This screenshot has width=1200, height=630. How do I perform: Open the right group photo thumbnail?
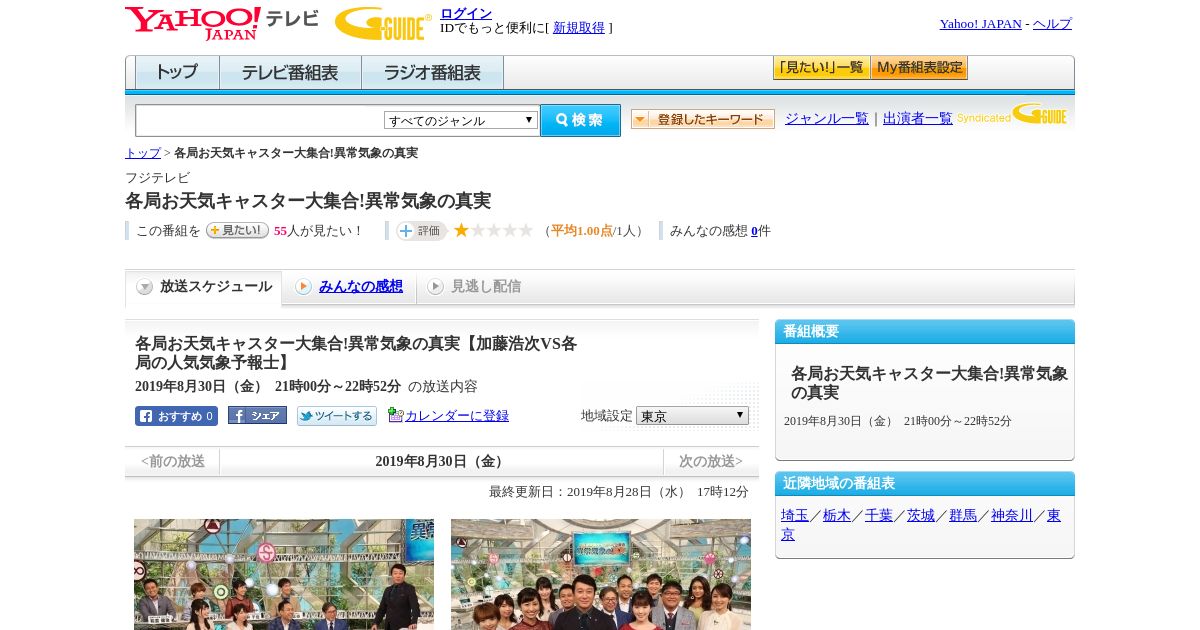(x=601, y=574)
